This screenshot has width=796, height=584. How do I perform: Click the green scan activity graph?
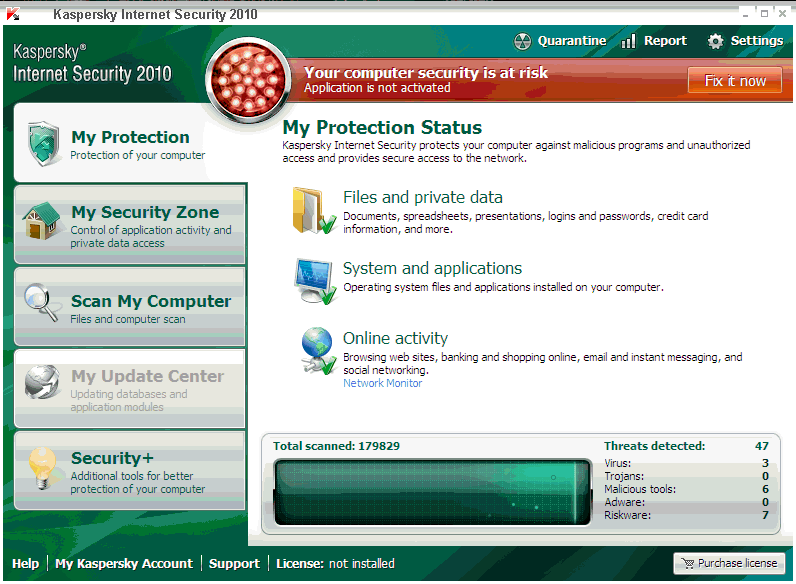tap(432, 489)
